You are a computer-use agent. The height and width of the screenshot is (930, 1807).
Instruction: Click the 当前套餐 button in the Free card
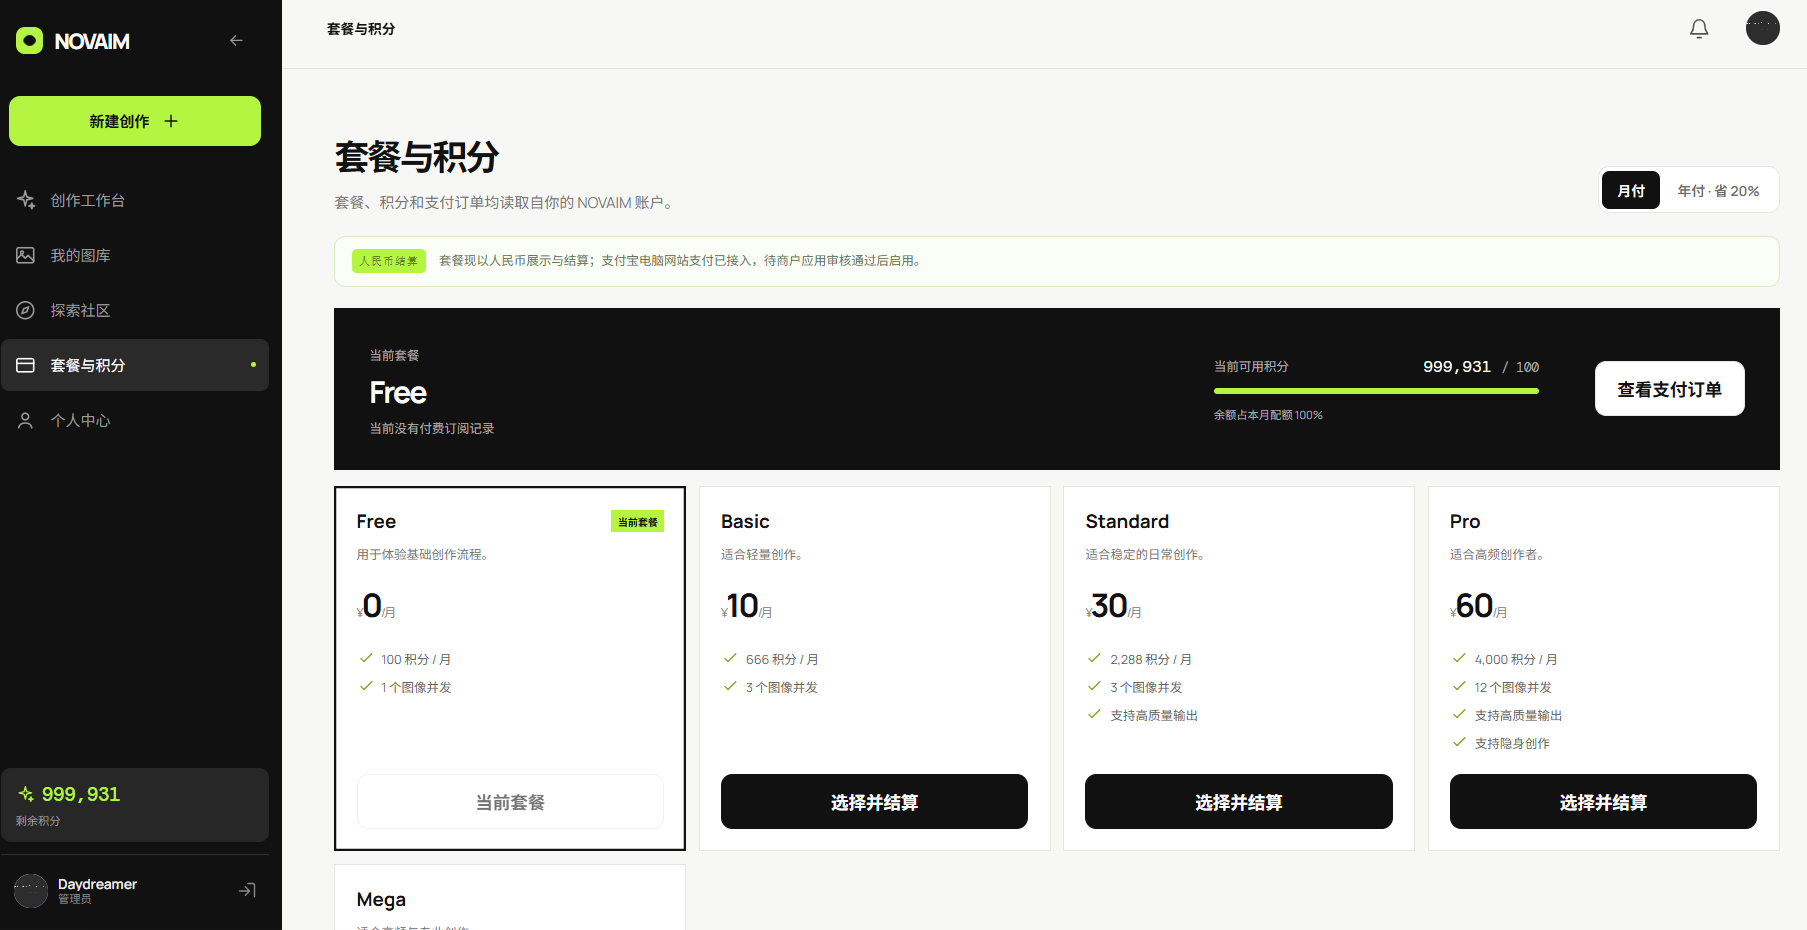tap(510, 802)
